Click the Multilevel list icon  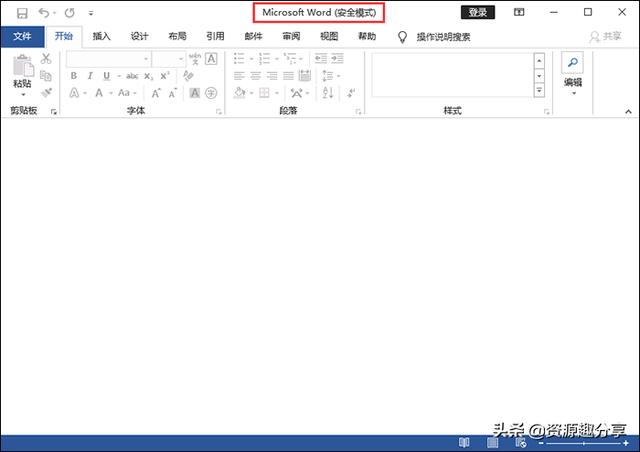click(290, 59)
